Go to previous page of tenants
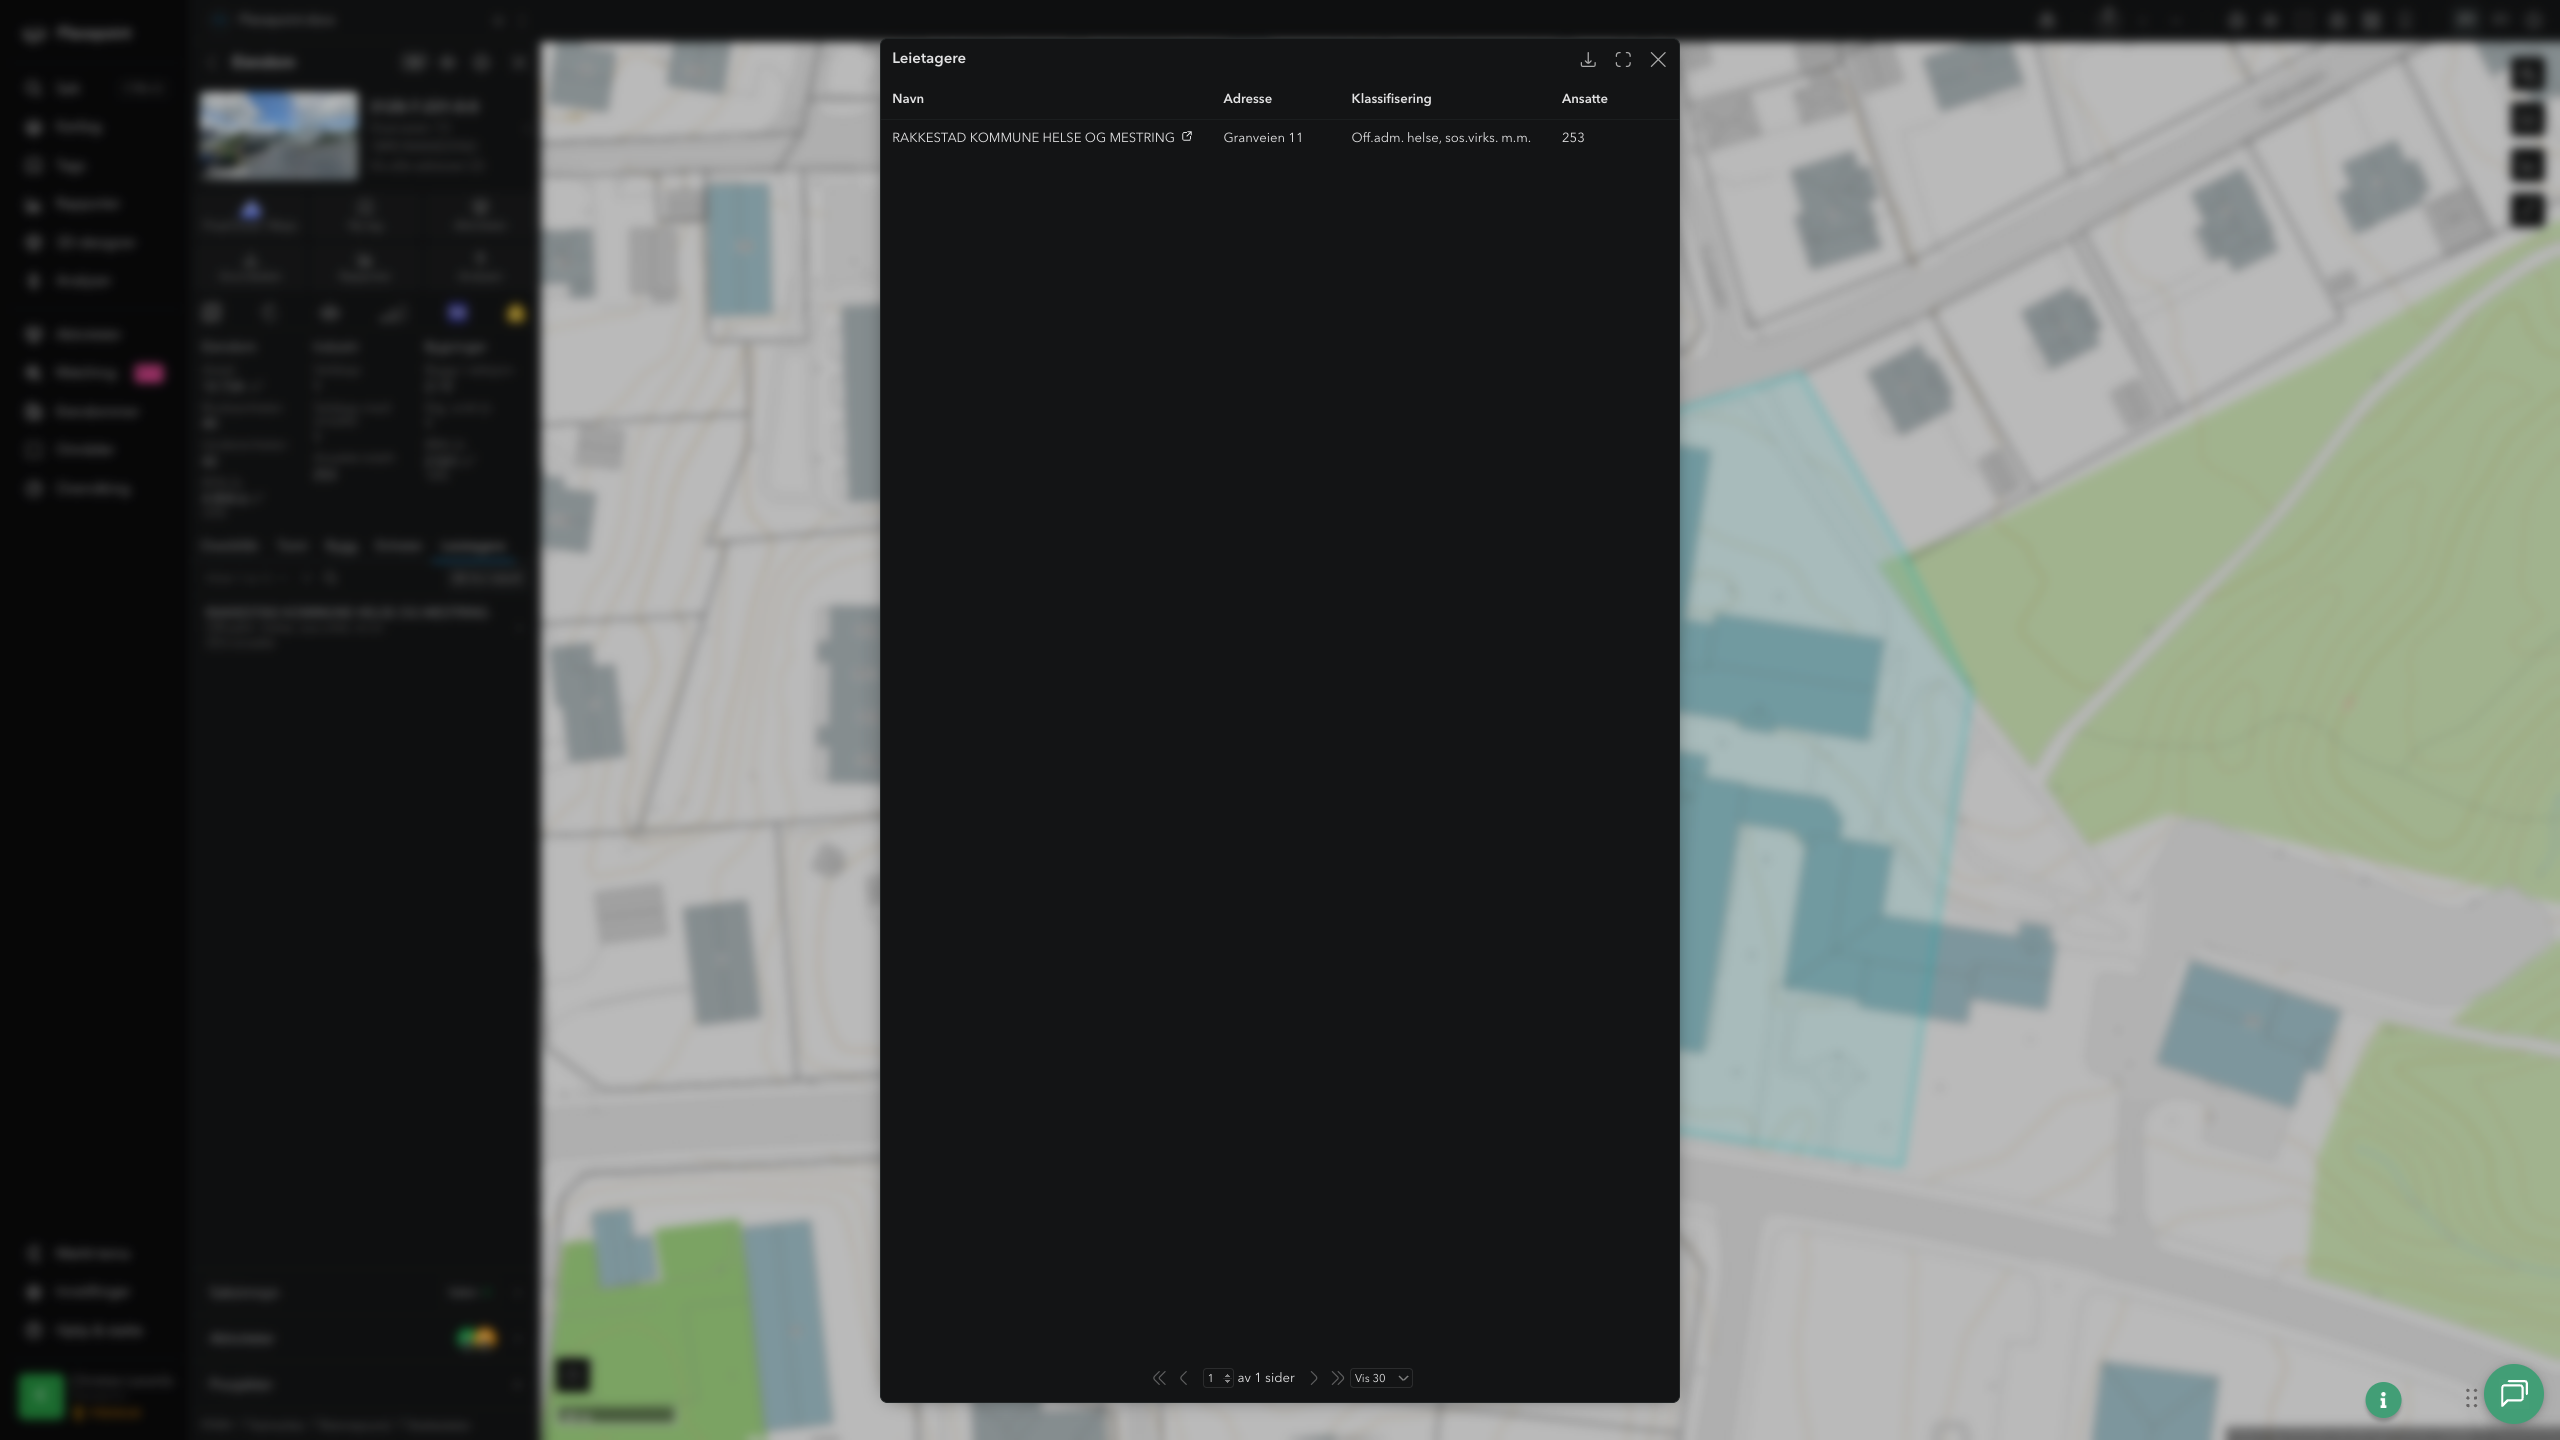The height and width of the screenshot is (1440, 2560). (1184, 1378)
